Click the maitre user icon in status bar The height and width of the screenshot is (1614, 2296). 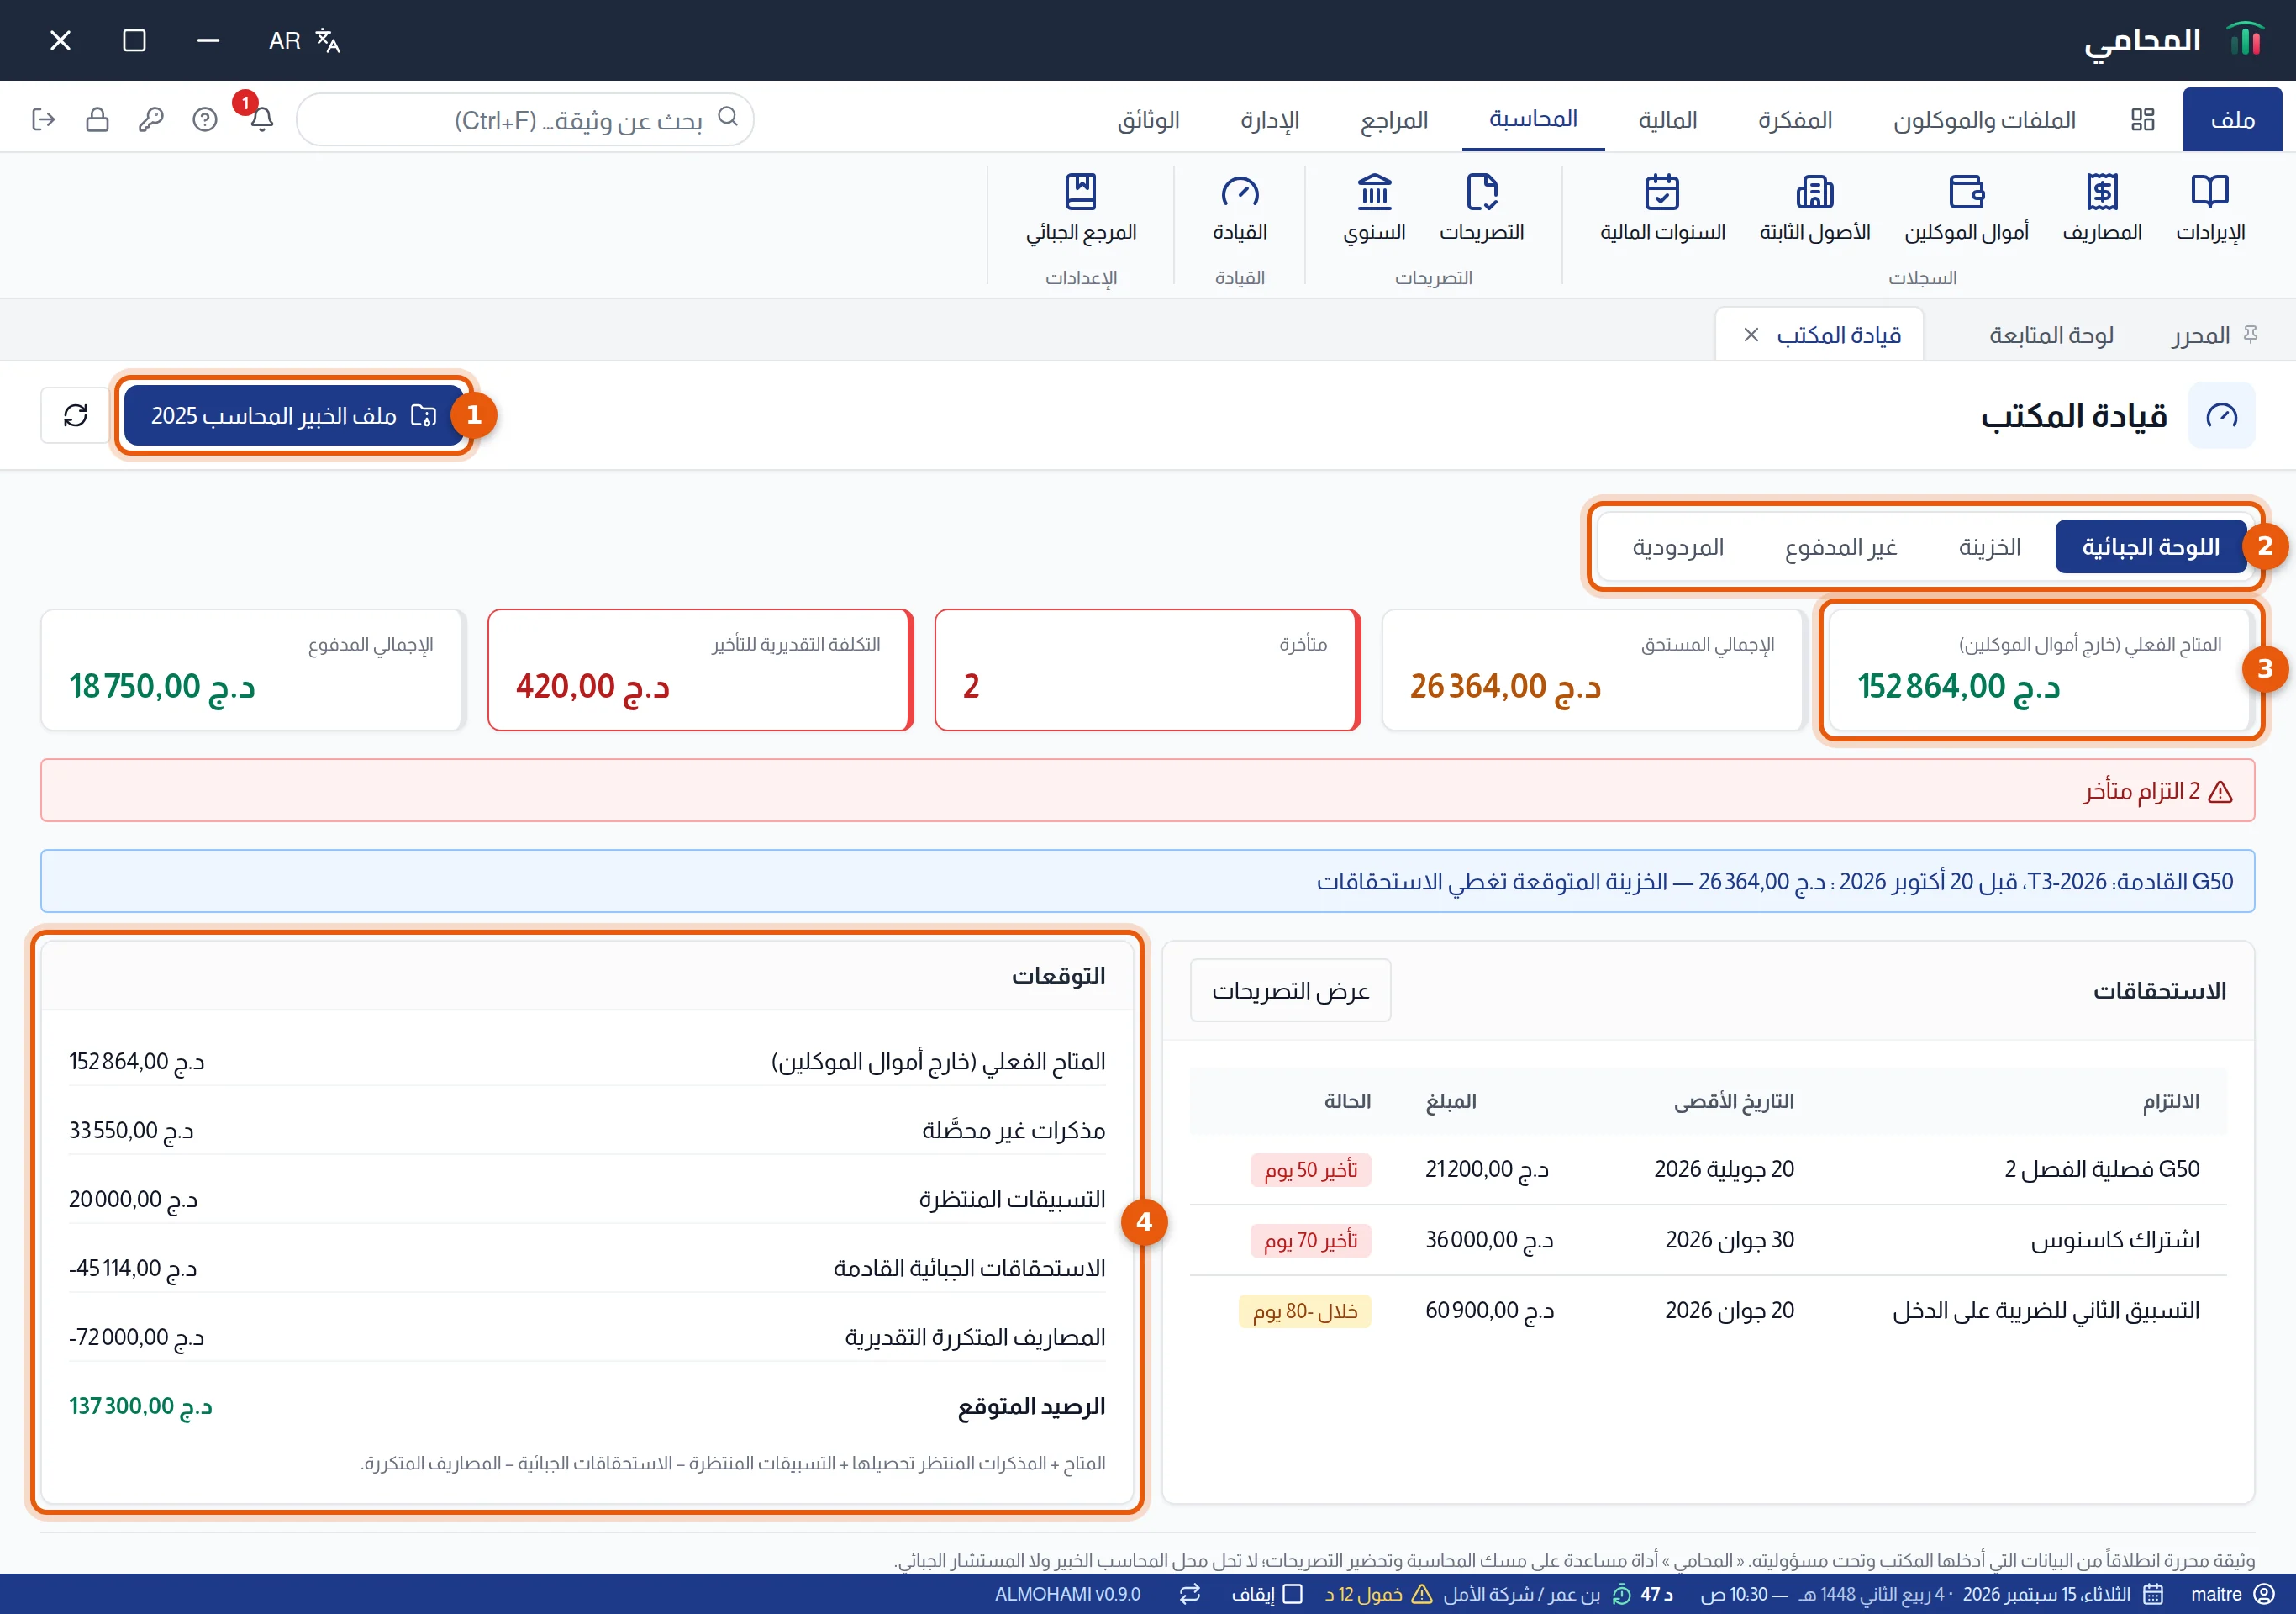click(2264, 1594)
